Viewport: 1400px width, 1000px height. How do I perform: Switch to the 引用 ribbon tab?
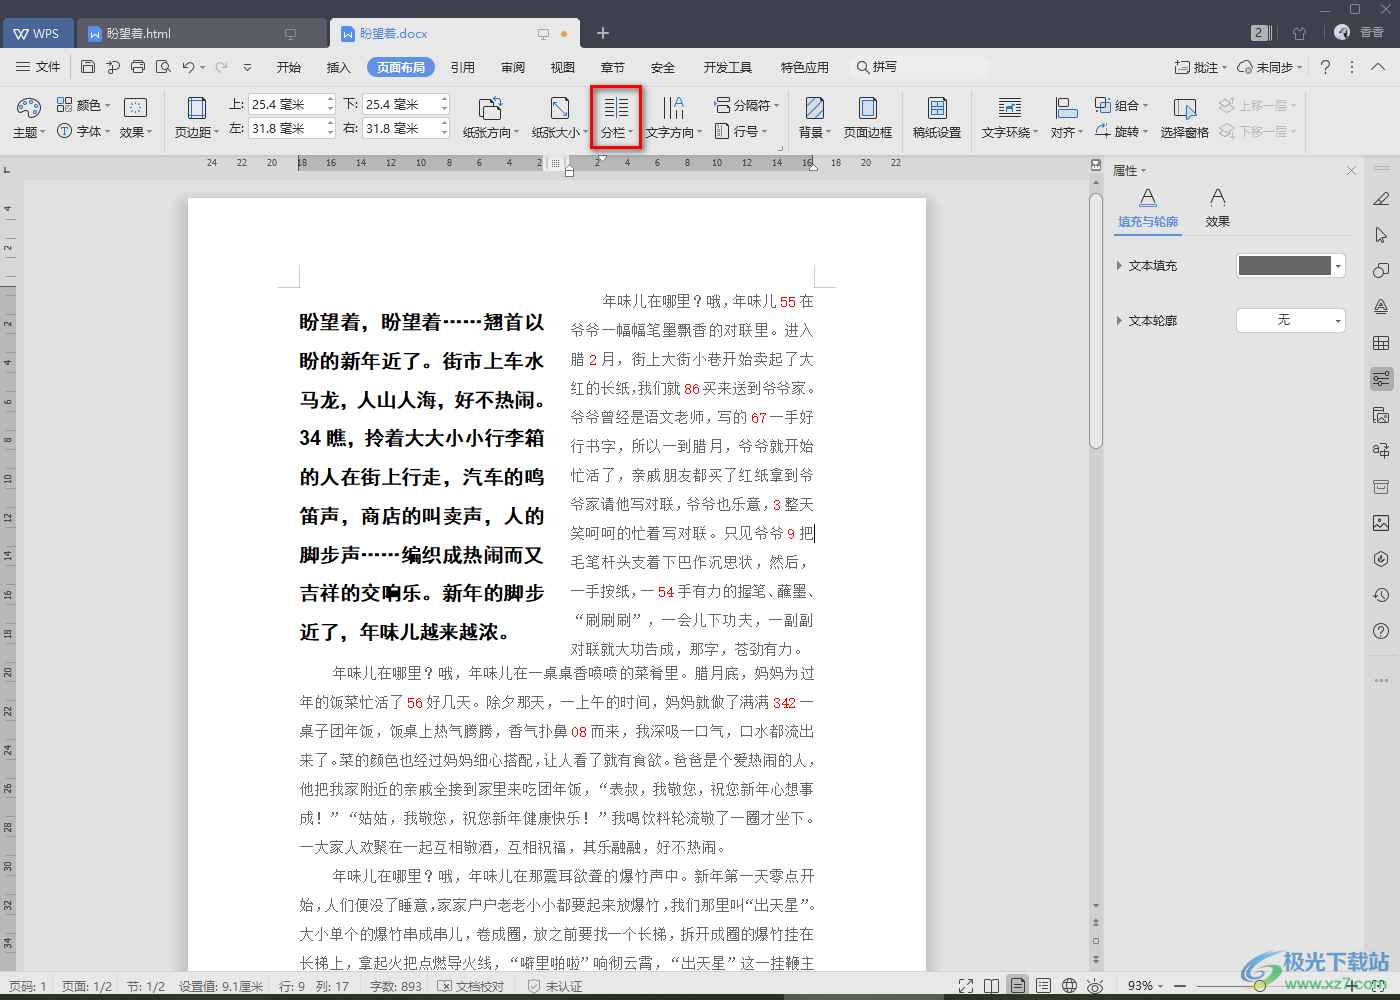click(x=463, y=67)
